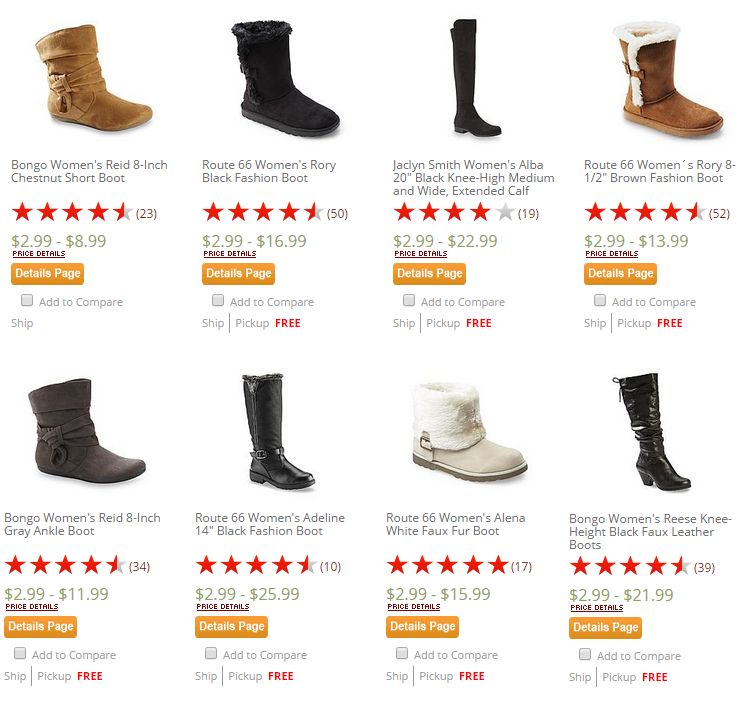744x704 pixels.
Task: View the Bongo Reese black leather boot image
Action: [x=651, y=431]
